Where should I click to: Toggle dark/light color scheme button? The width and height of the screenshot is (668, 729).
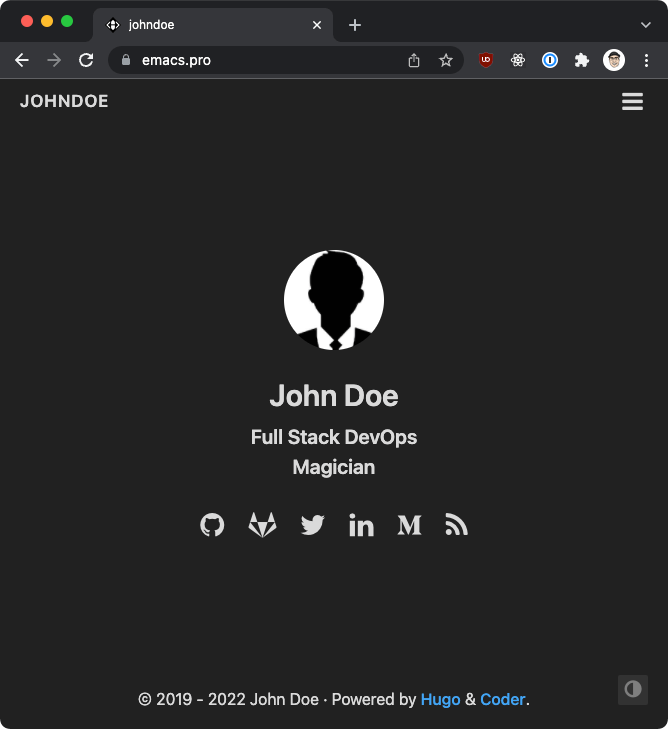point(632,689)
